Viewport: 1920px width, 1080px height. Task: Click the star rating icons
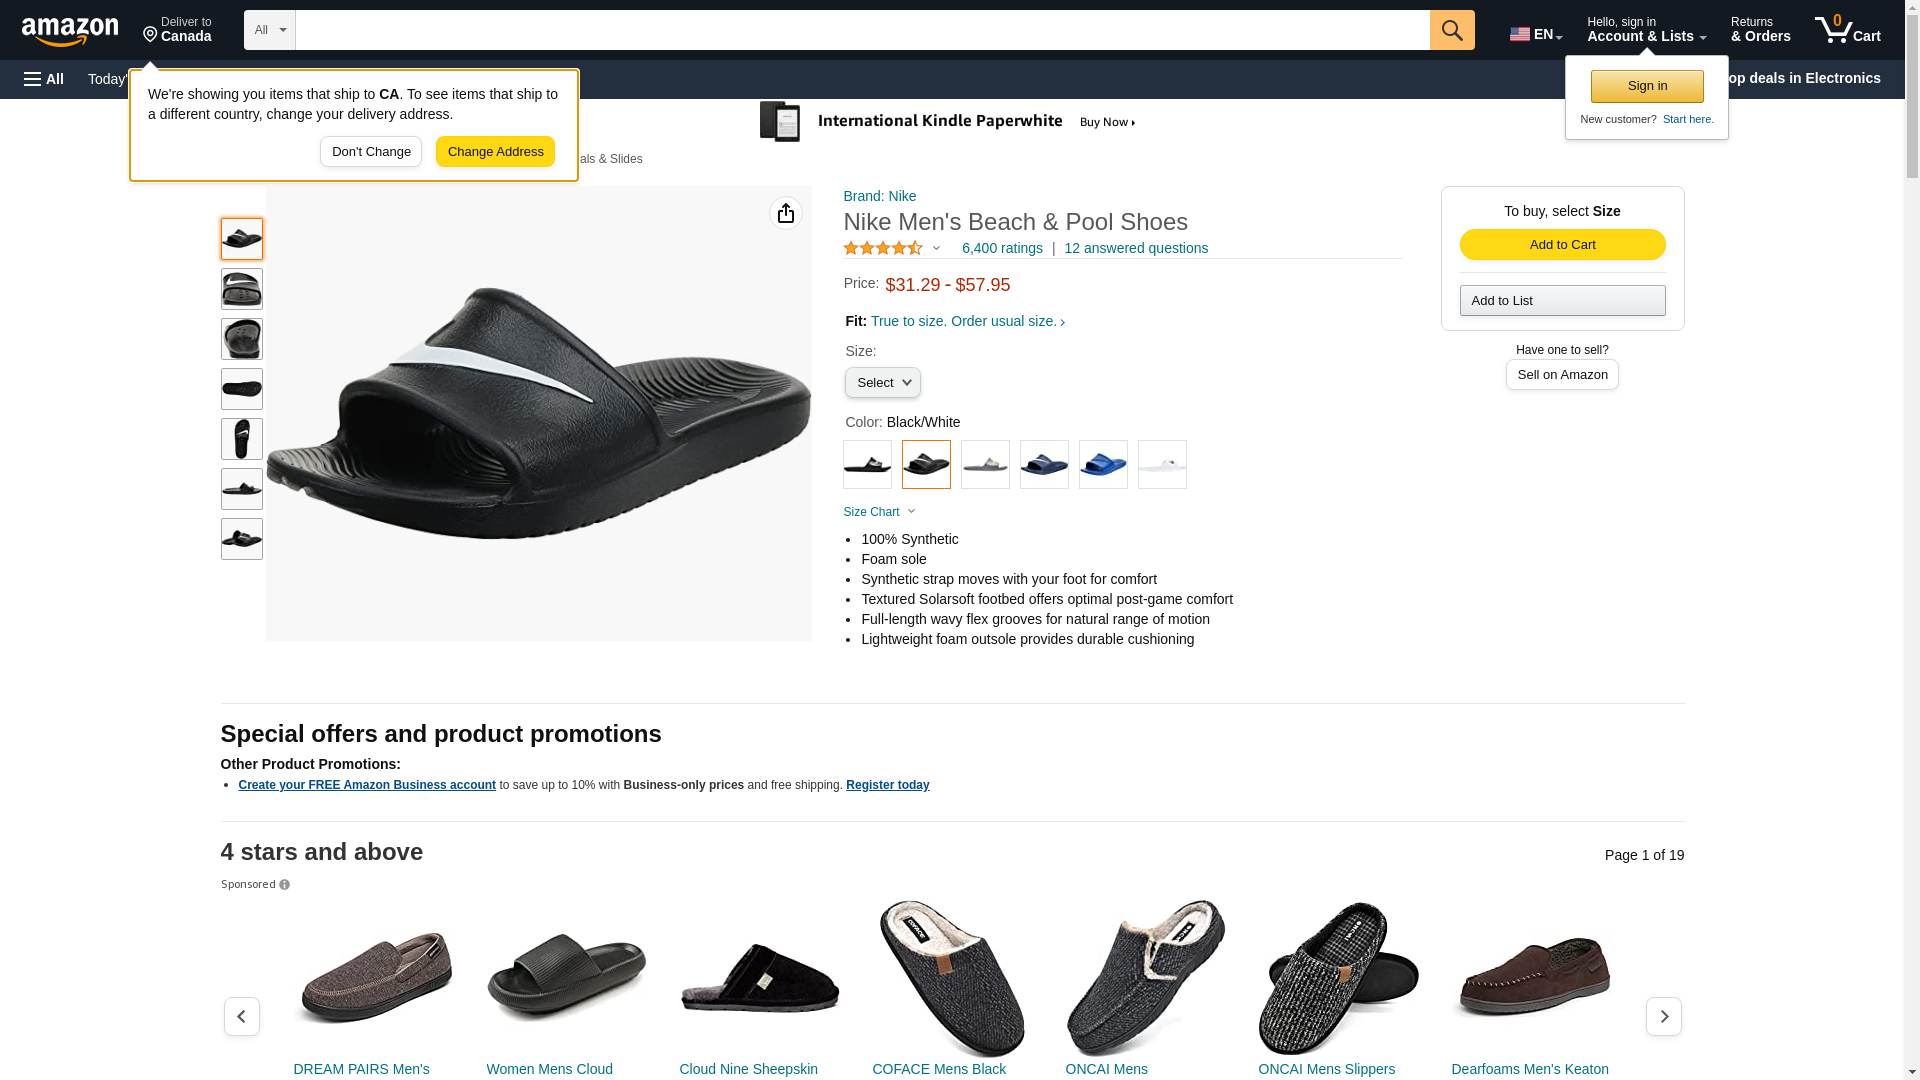[883, 248]
